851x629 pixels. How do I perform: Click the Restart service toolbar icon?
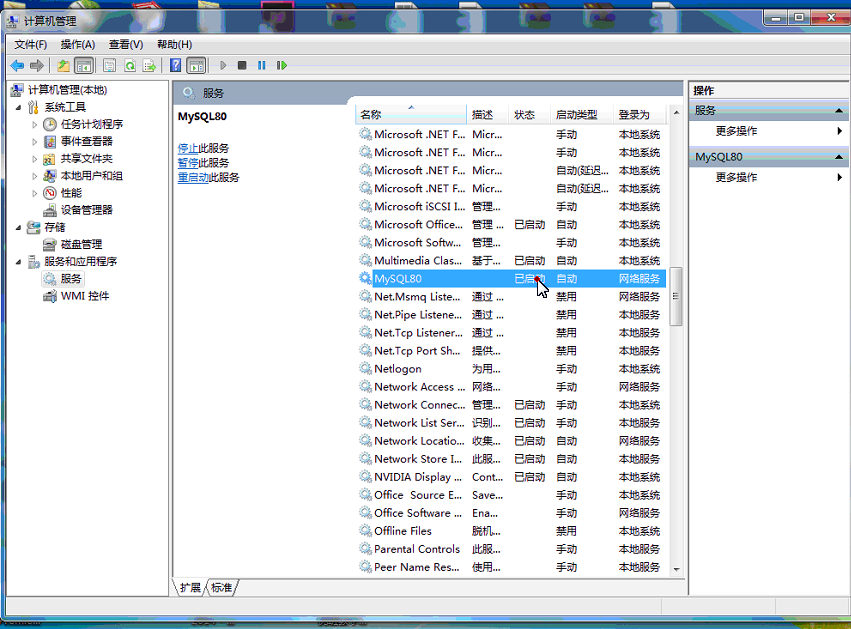coord(281,66)
